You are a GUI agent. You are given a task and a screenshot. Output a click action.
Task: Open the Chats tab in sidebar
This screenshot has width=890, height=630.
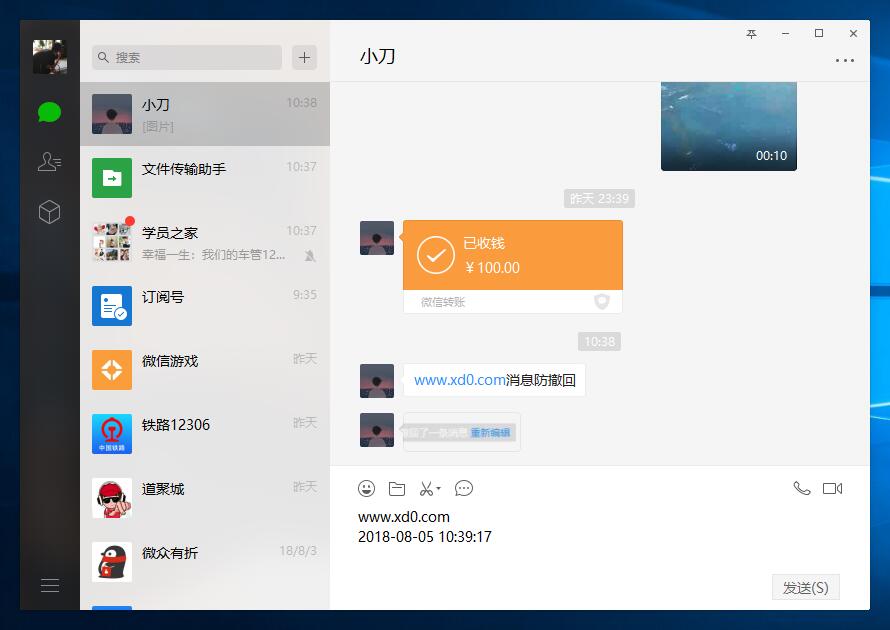tap(49, 112)
